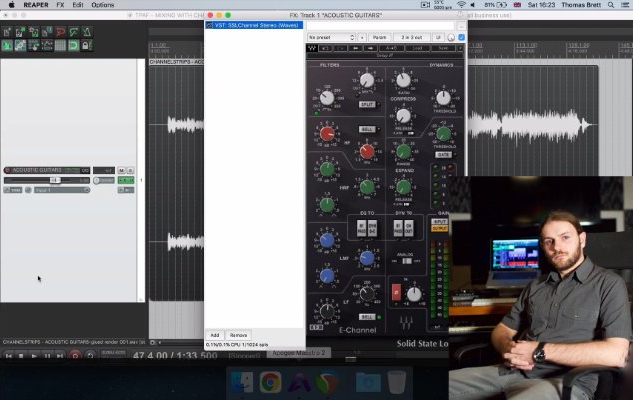This screenshot has width=633, height=400.
Task: Click the green Redo toolbar icon
Action: [x=73, y=32]
